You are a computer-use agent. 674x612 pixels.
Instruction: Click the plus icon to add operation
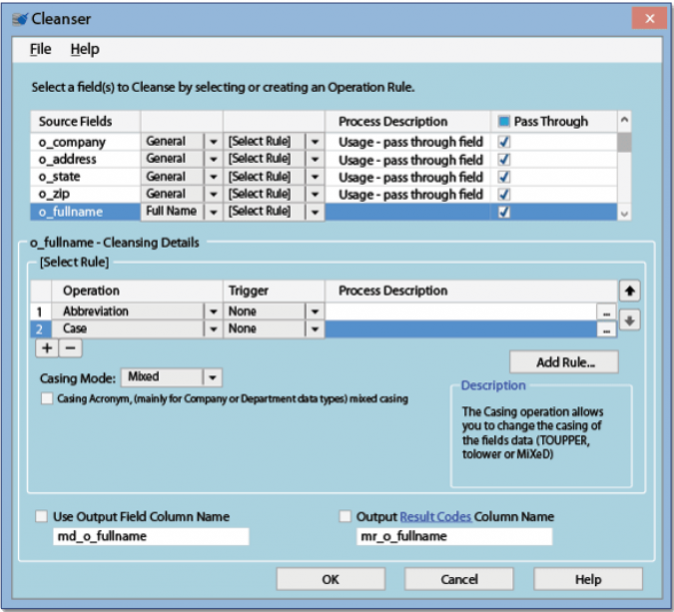tap(46, 348)
